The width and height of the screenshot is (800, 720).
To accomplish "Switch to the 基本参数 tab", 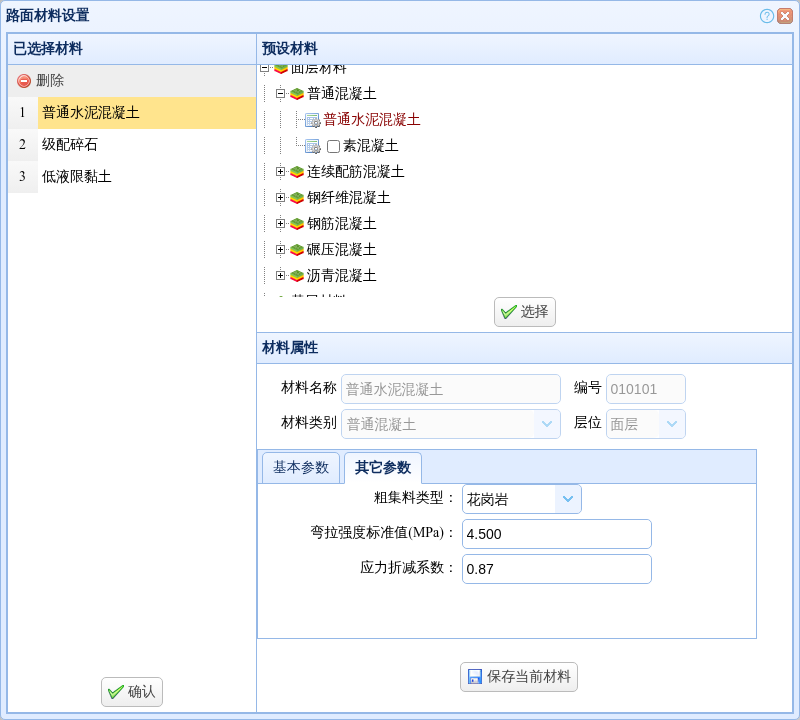I will [x=301, y=467].
